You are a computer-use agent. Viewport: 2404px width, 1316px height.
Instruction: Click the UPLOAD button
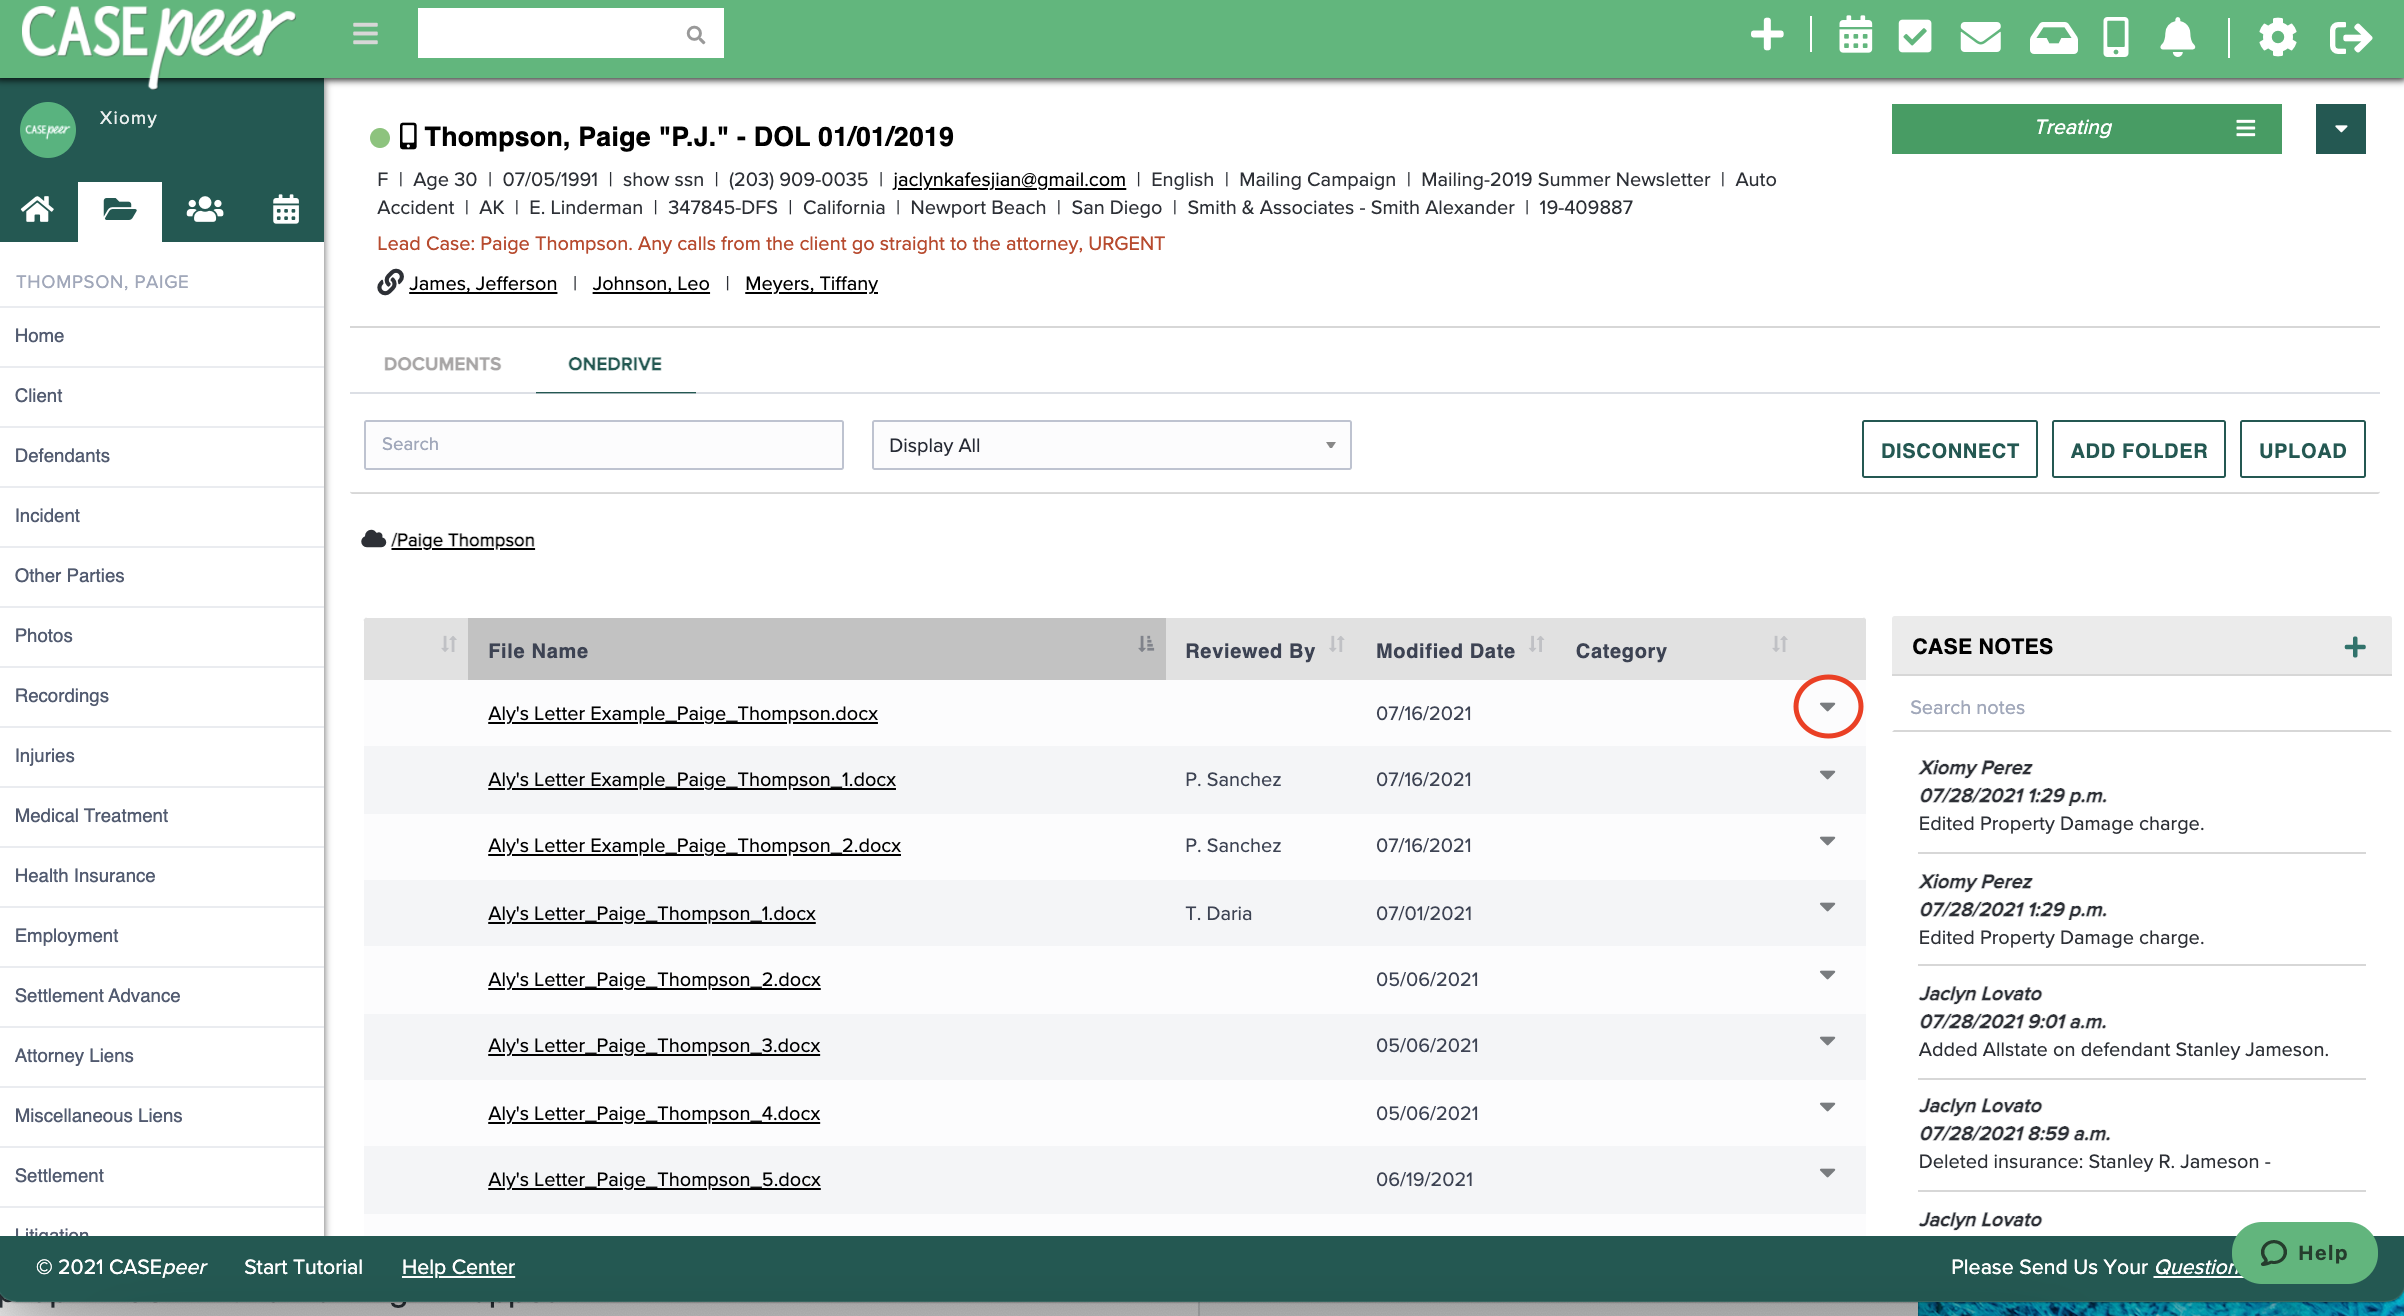click(x=2301, y=449)
